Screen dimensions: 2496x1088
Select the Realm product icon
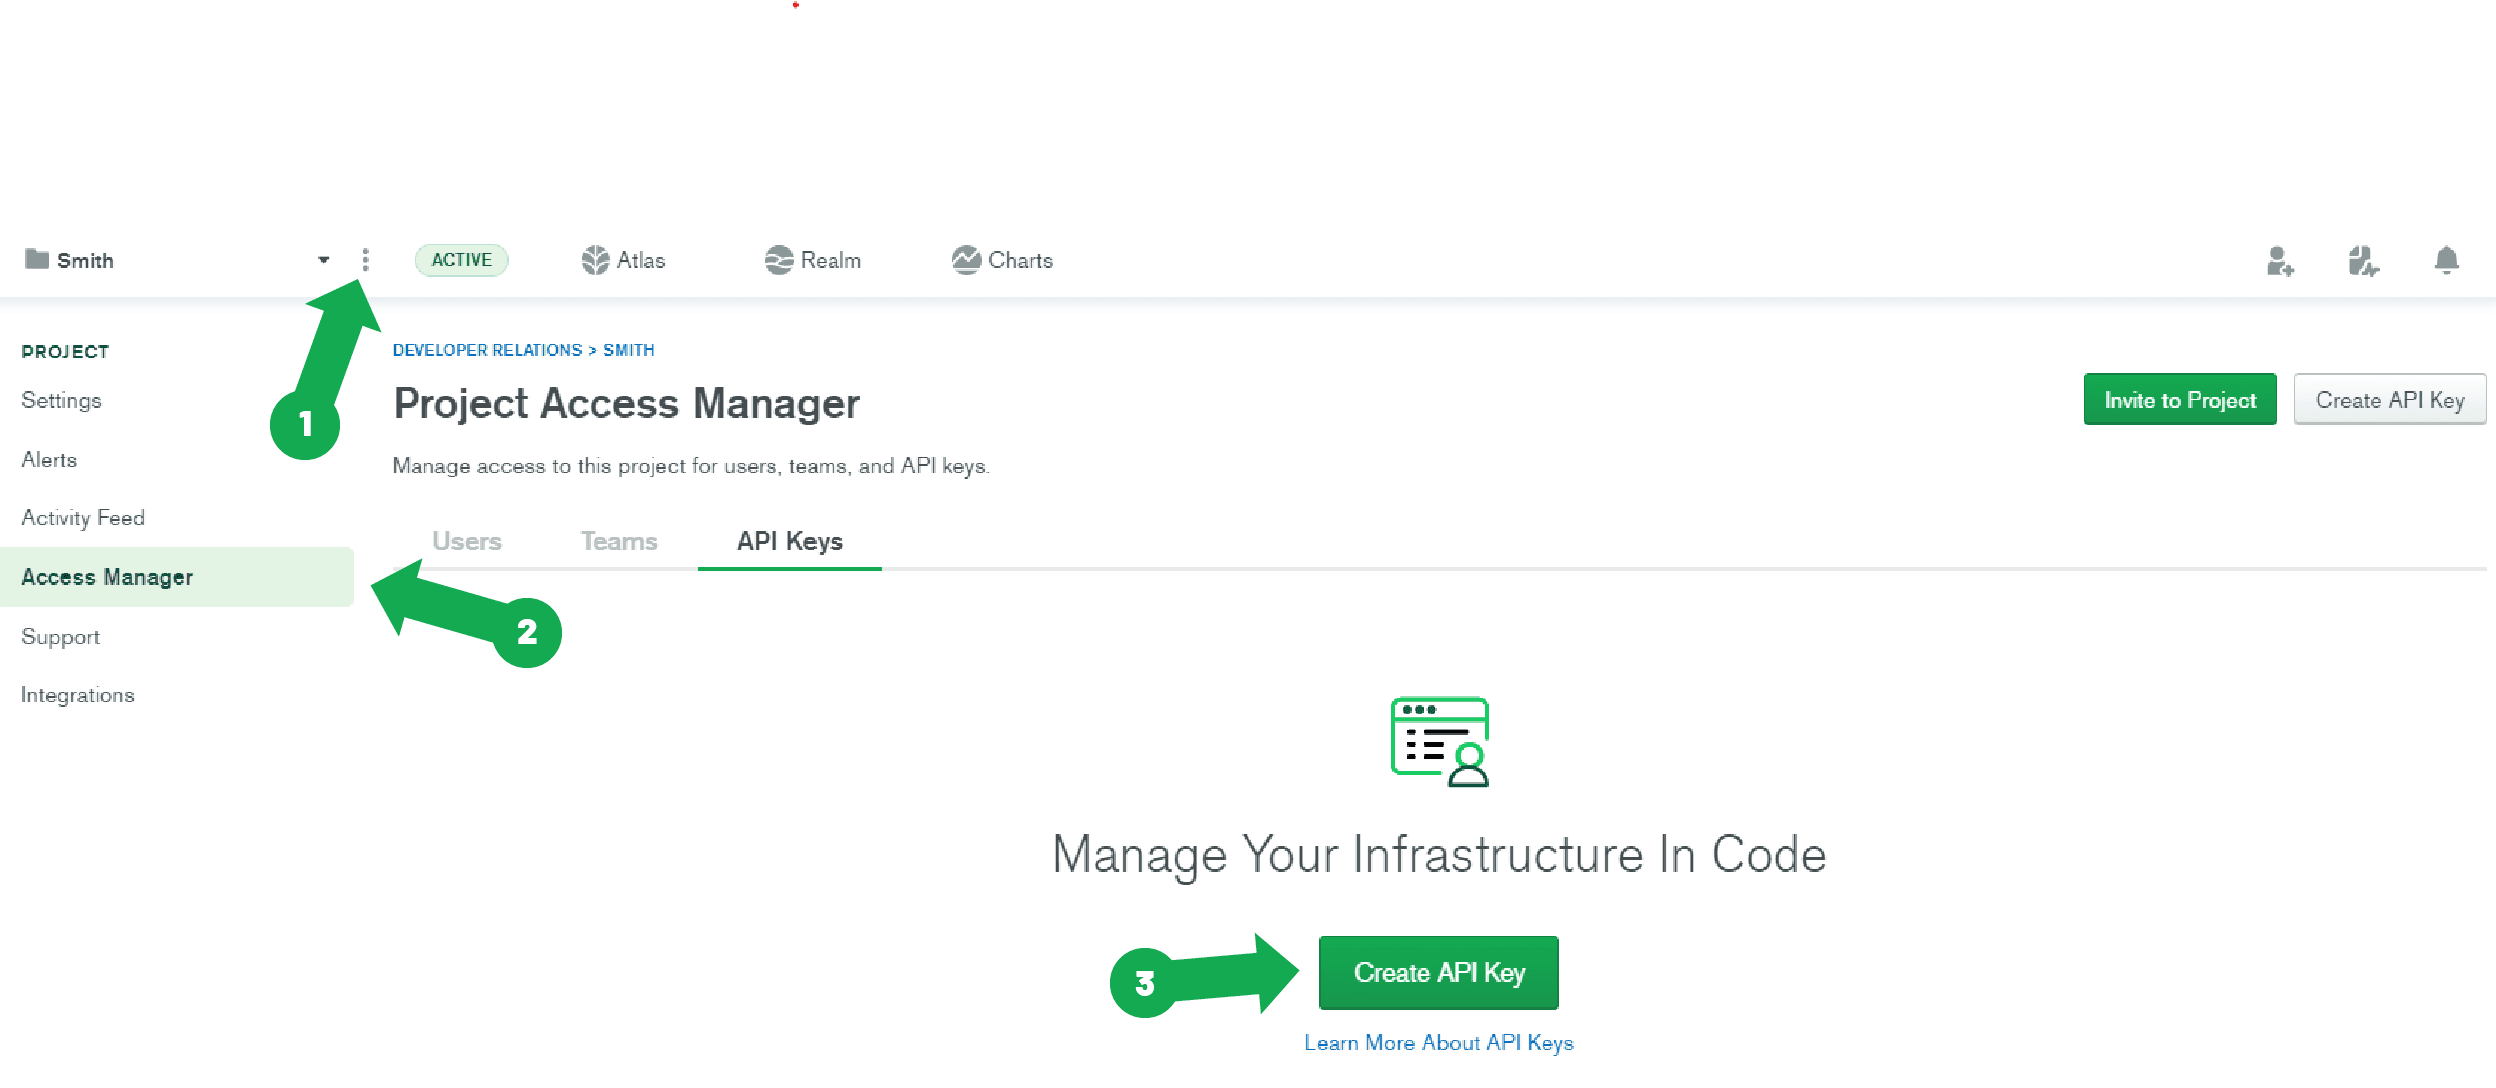coord(780,259)
